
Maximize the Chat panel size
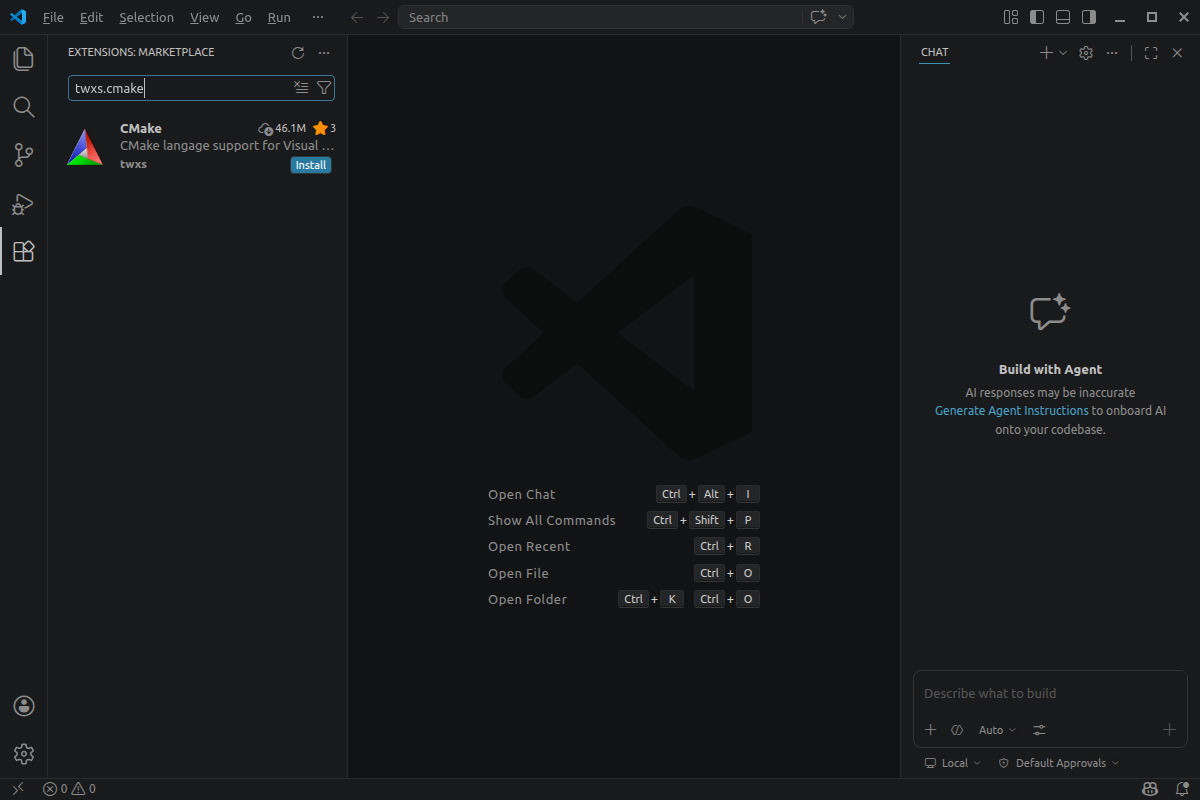tap(1151, 53)
